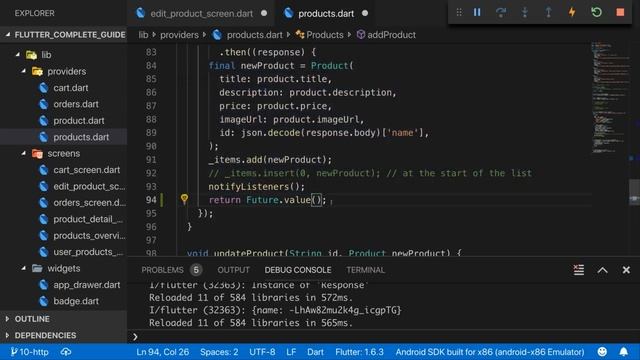Pause the debug session
The image size is (640, 360).
(477, 12)
